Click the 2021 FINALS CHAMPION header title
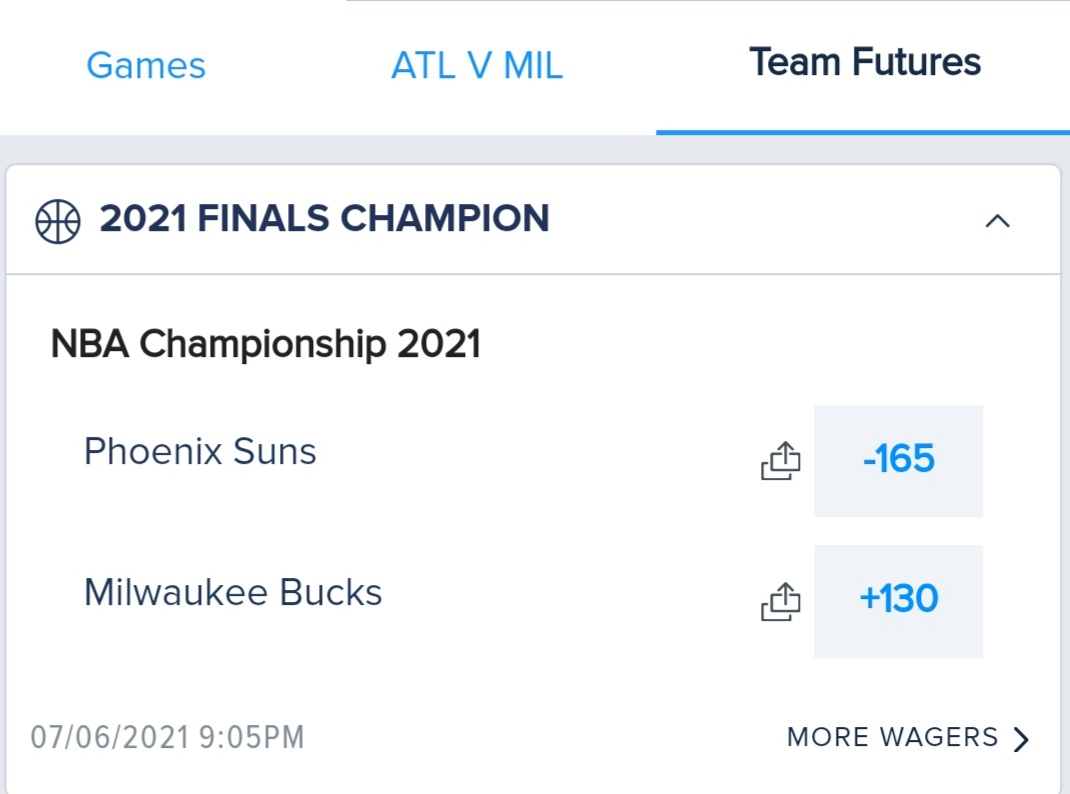The image size is (1070, 794). click(x=324, y=218)
